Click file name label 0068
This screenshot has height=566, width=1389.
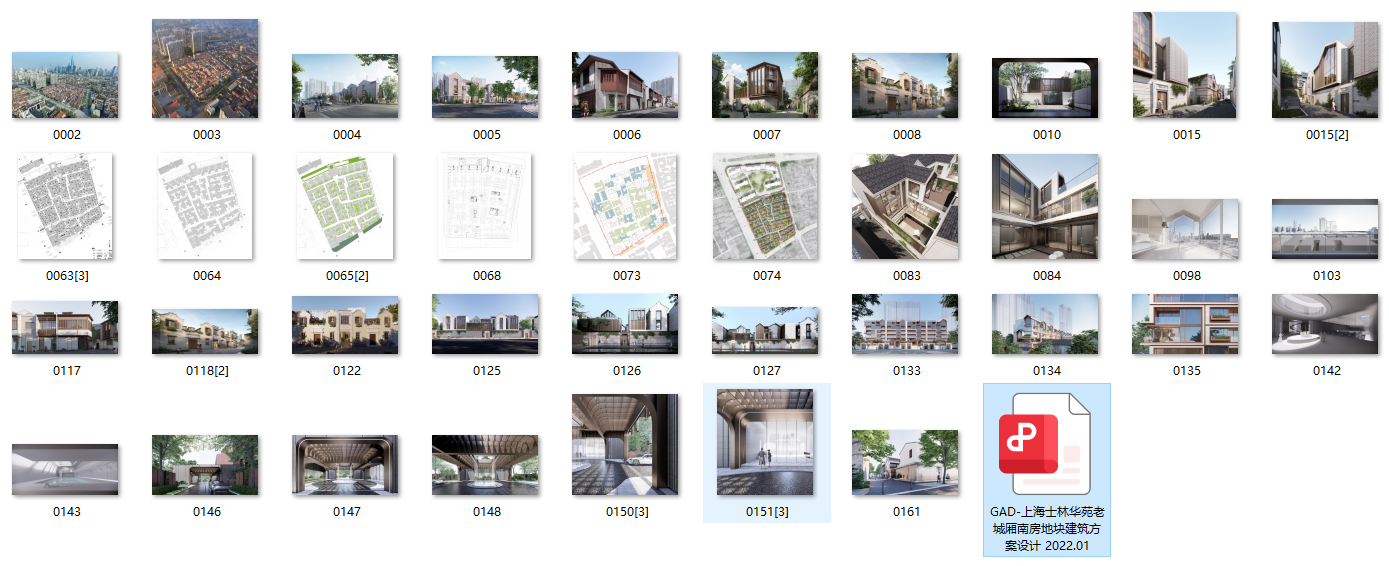[x=487, y=276]
